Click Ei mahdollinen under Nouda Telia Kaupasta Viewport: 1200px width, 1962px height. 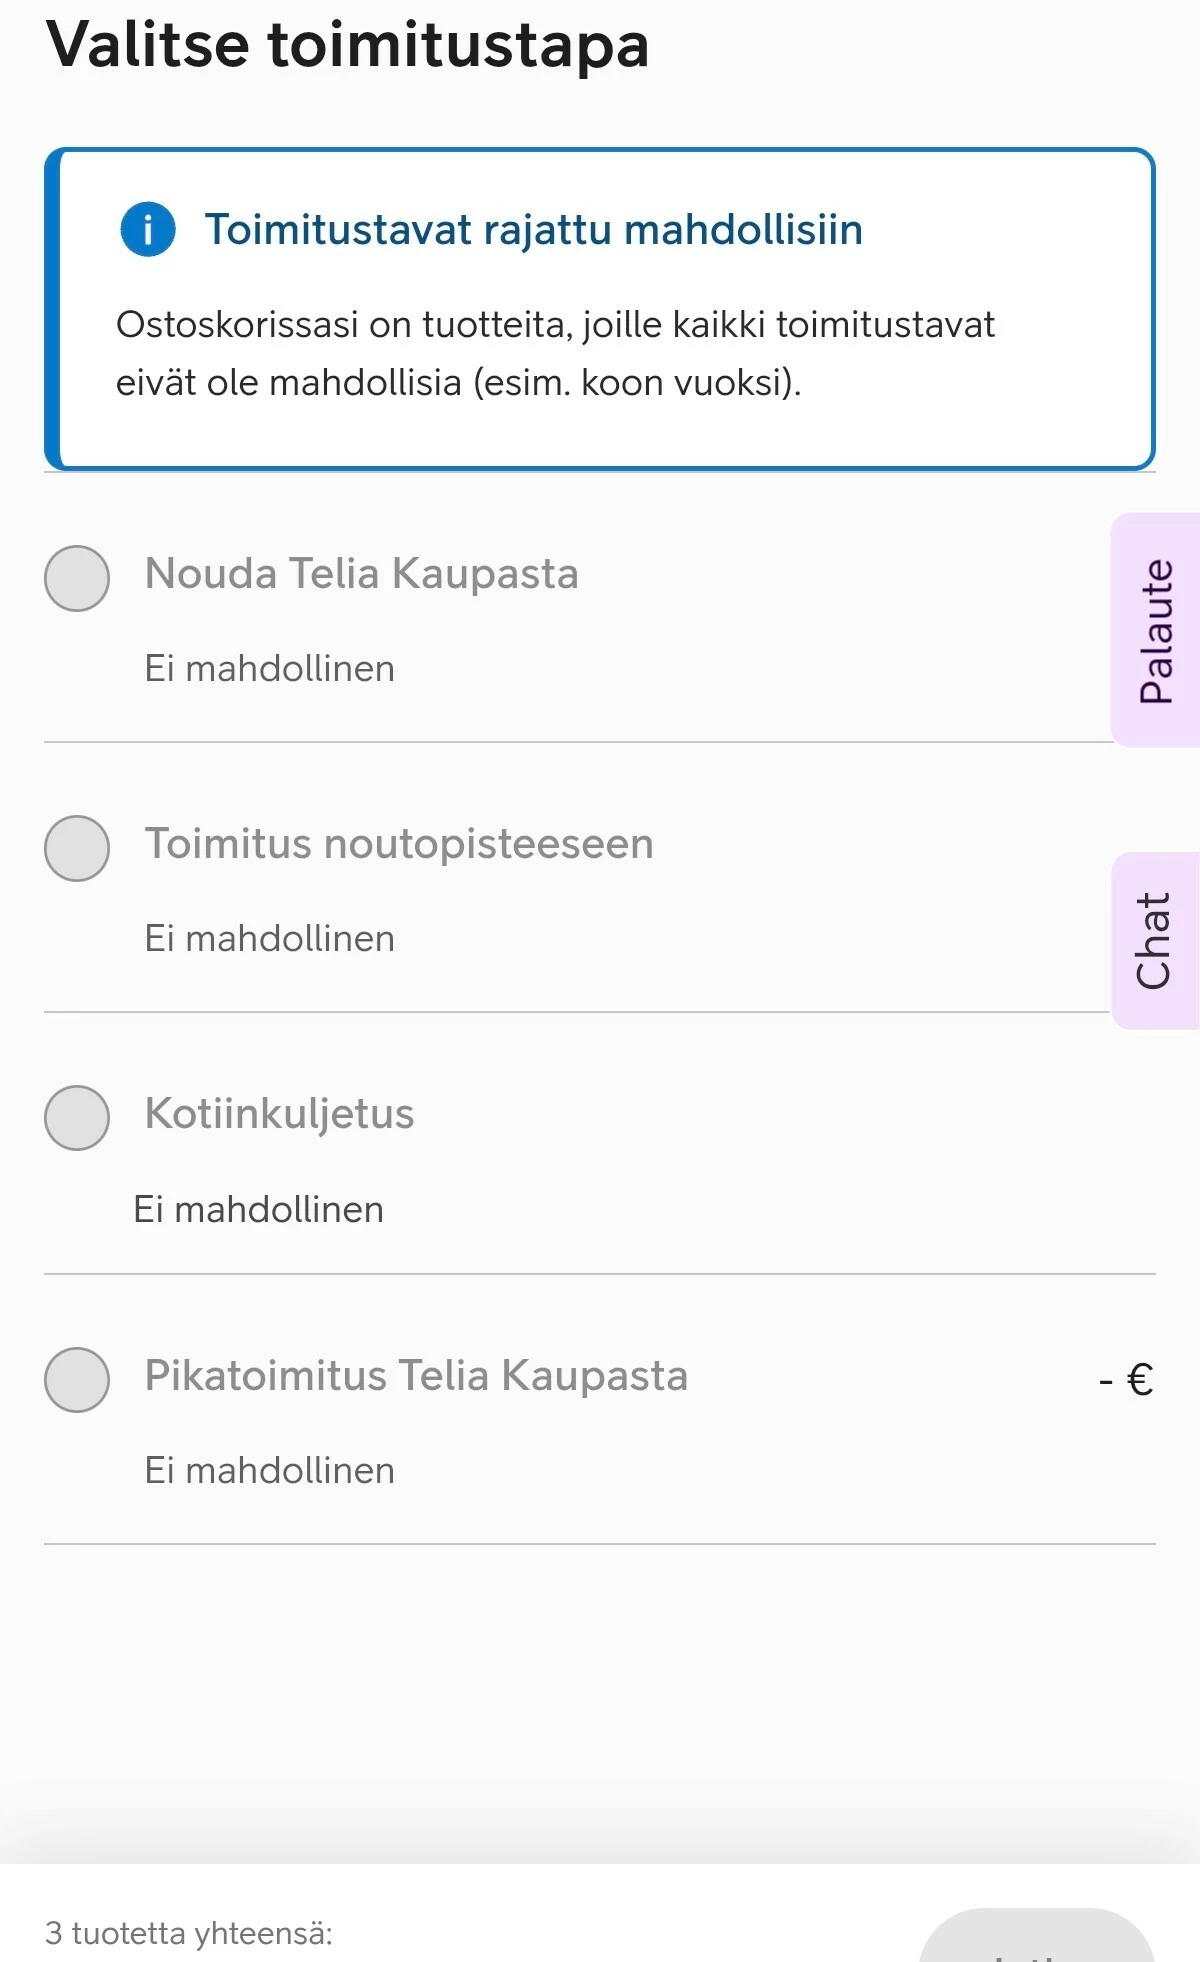(x=269, y=669)
